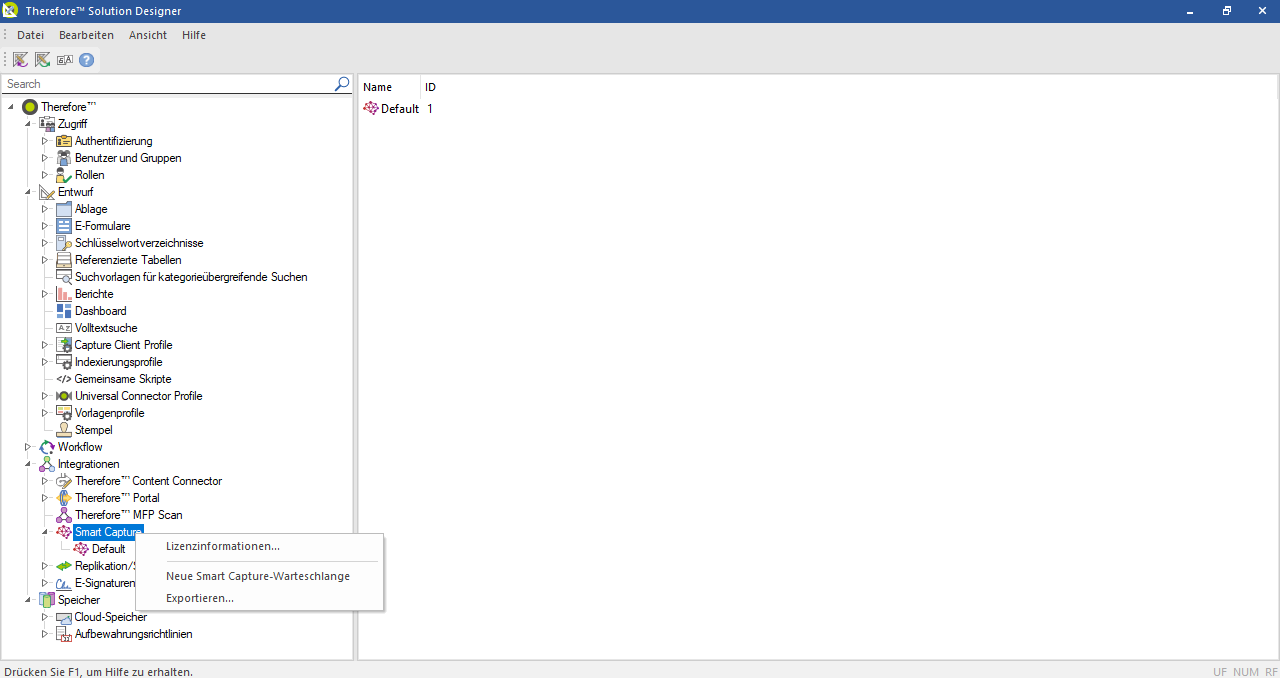Click the Berichte chart icon
This screenshot has height=678, width=1280.
coord(64,294)
